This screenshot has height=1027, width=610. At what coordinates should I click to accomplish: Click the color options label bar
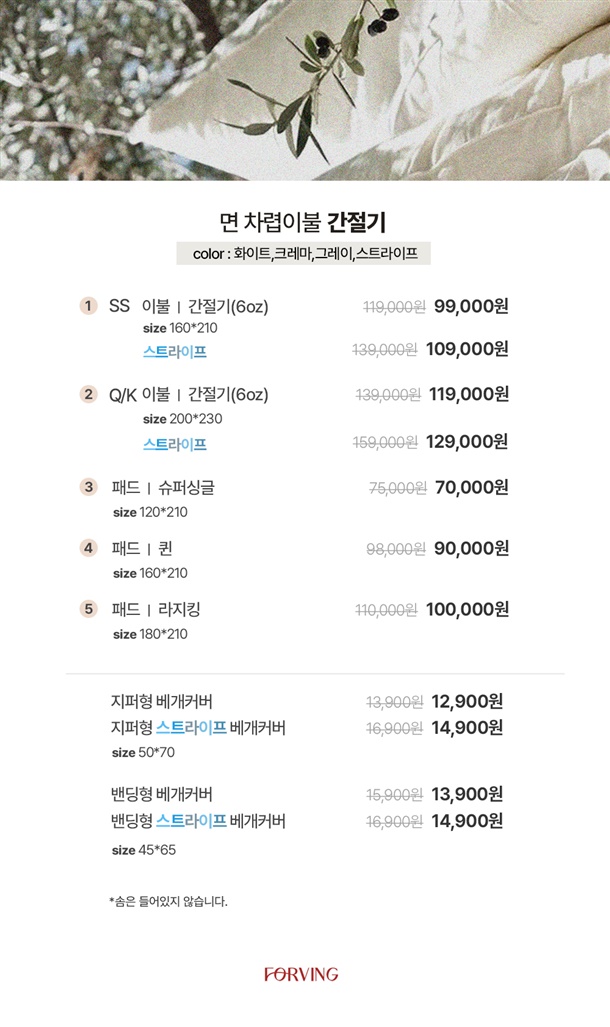pos(304,254)
